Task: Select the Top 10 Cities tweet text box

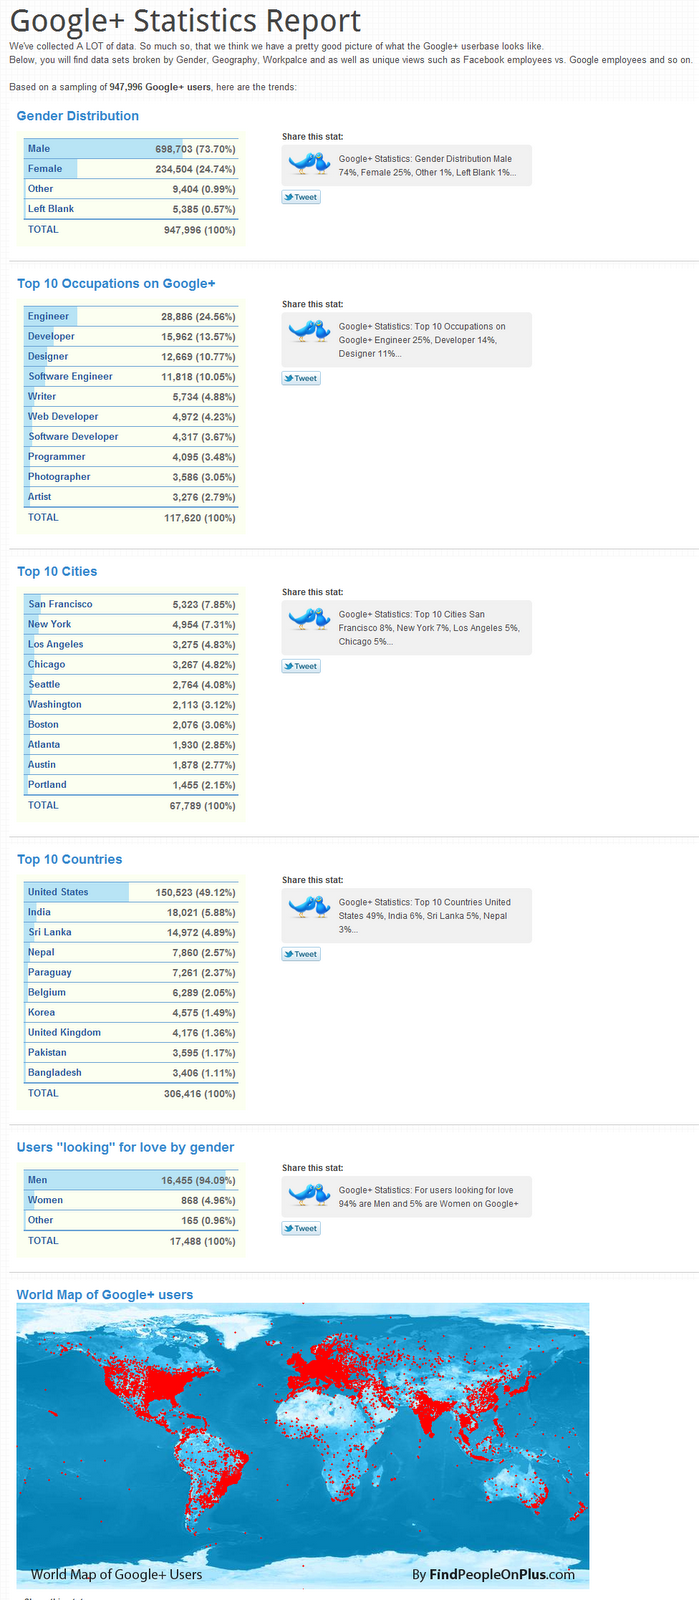Action: click(407, 628)
